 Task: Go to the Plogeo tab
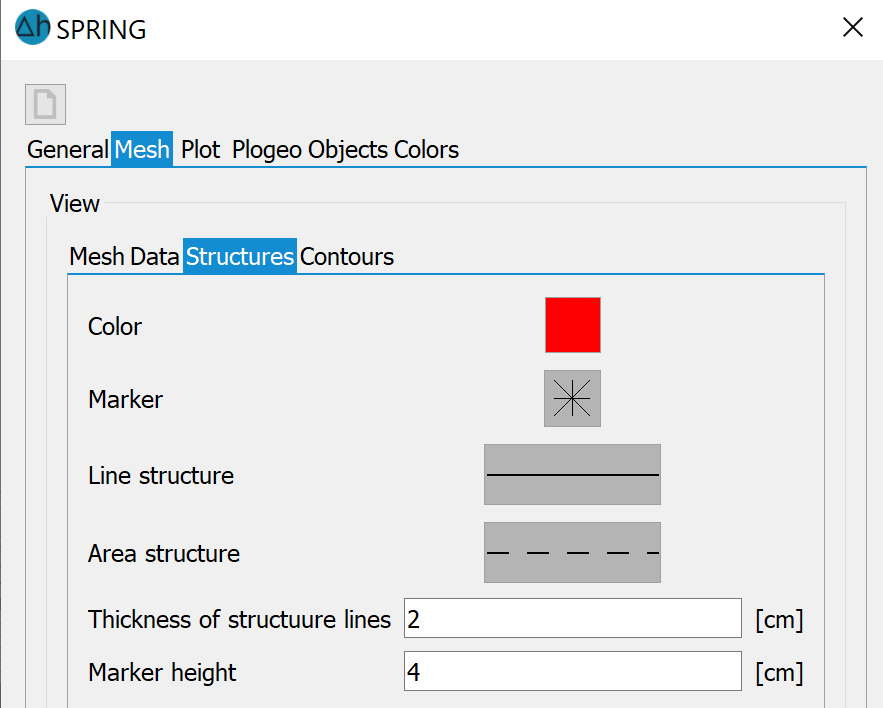click(267, 150)
